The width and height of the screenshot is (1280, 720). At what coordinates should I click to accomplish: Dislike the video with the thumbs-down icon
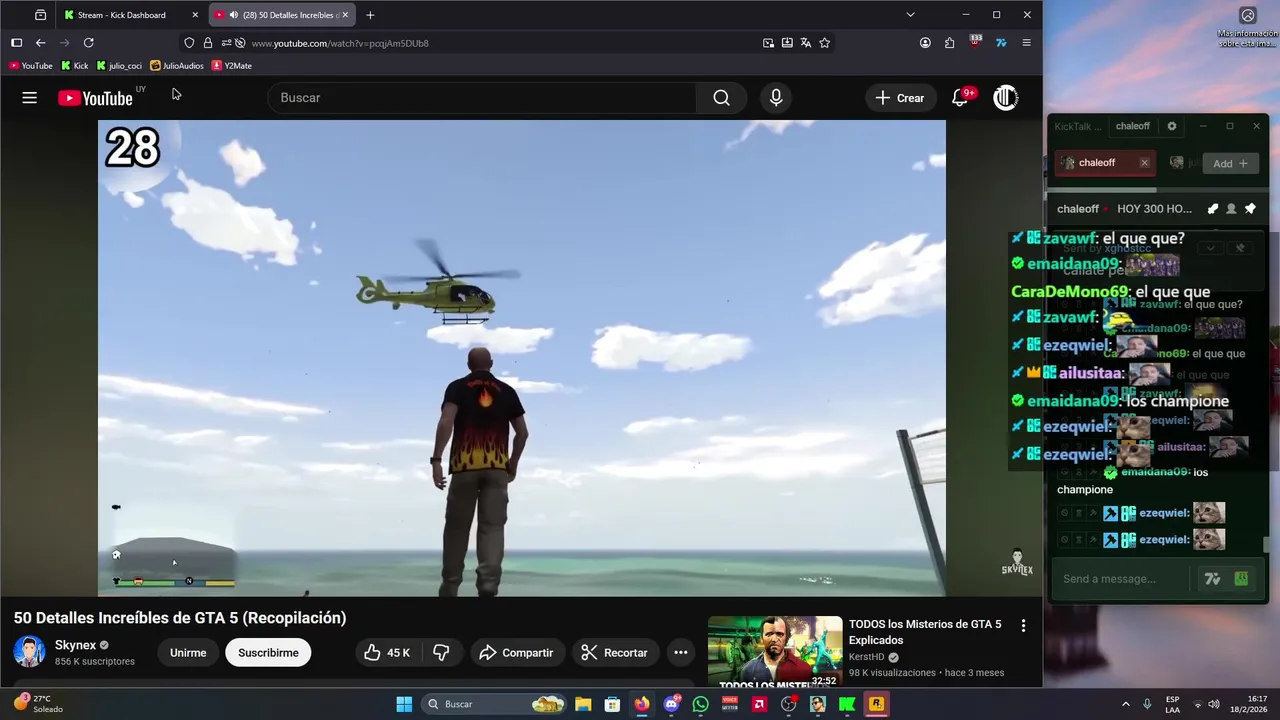tap(441, 653)
